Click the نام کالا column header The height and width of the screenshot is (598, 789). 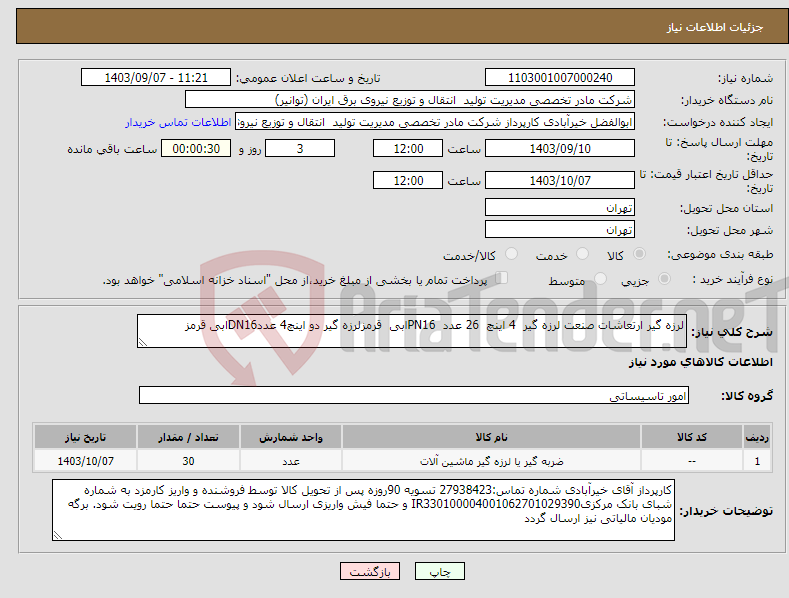click(491, 437)
